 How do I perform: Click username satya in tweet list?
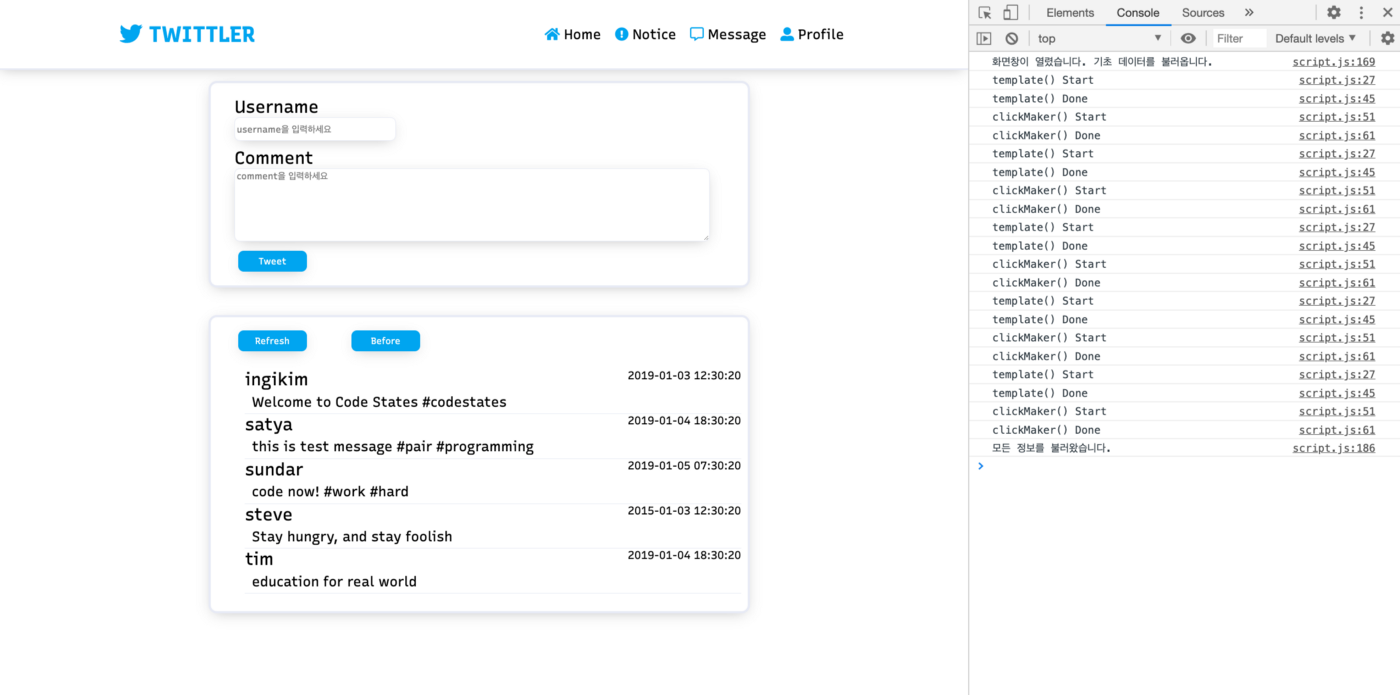[x=269, y=425]
